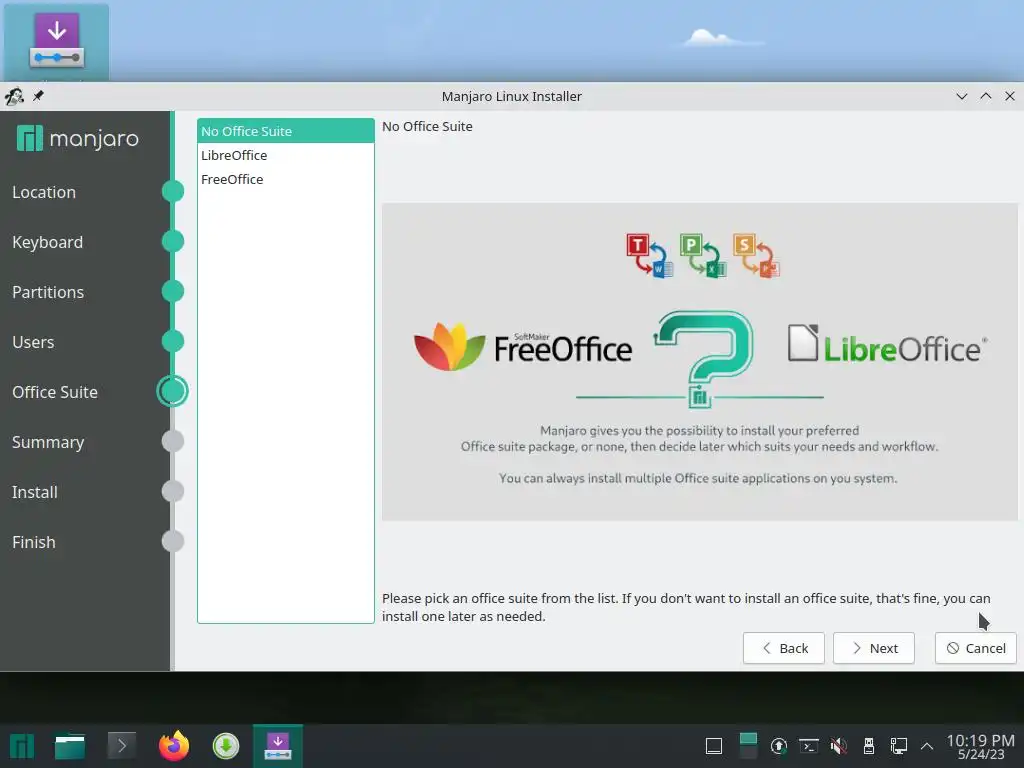Screen dimensions: 1024x768
Task: Maximize the installer window
Action: (x=985, y=96)
